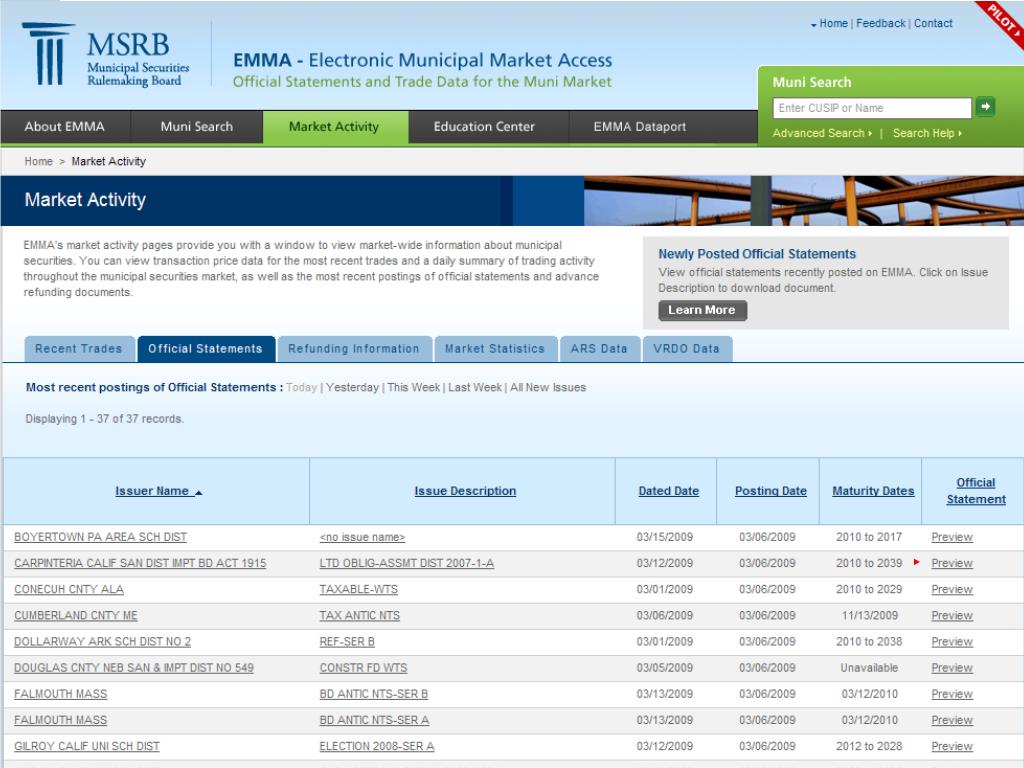Filter postings by Yesterday

point(352,387)
